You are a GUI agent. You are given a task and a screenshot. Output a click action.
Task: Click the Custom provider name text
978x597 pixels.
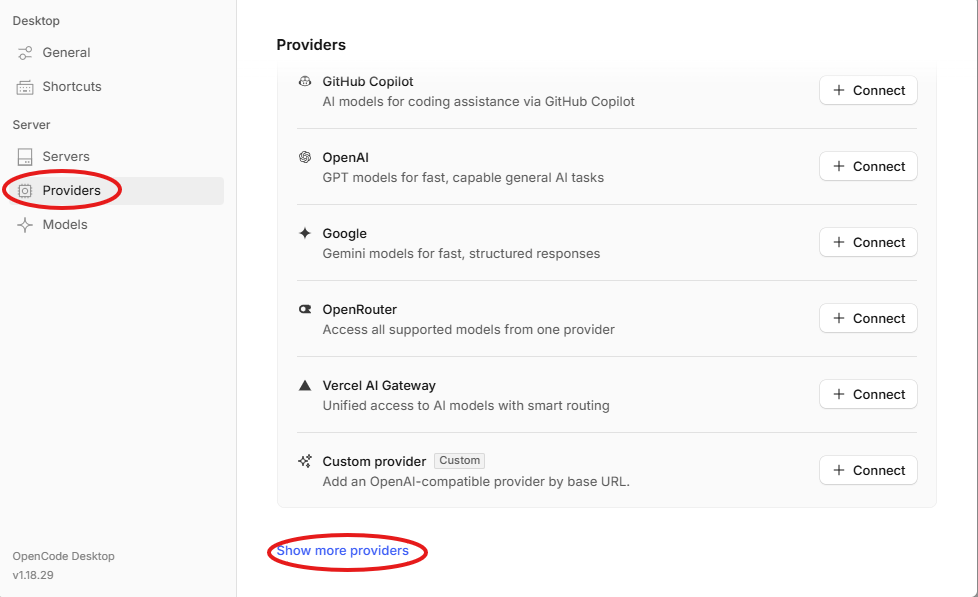374,462
